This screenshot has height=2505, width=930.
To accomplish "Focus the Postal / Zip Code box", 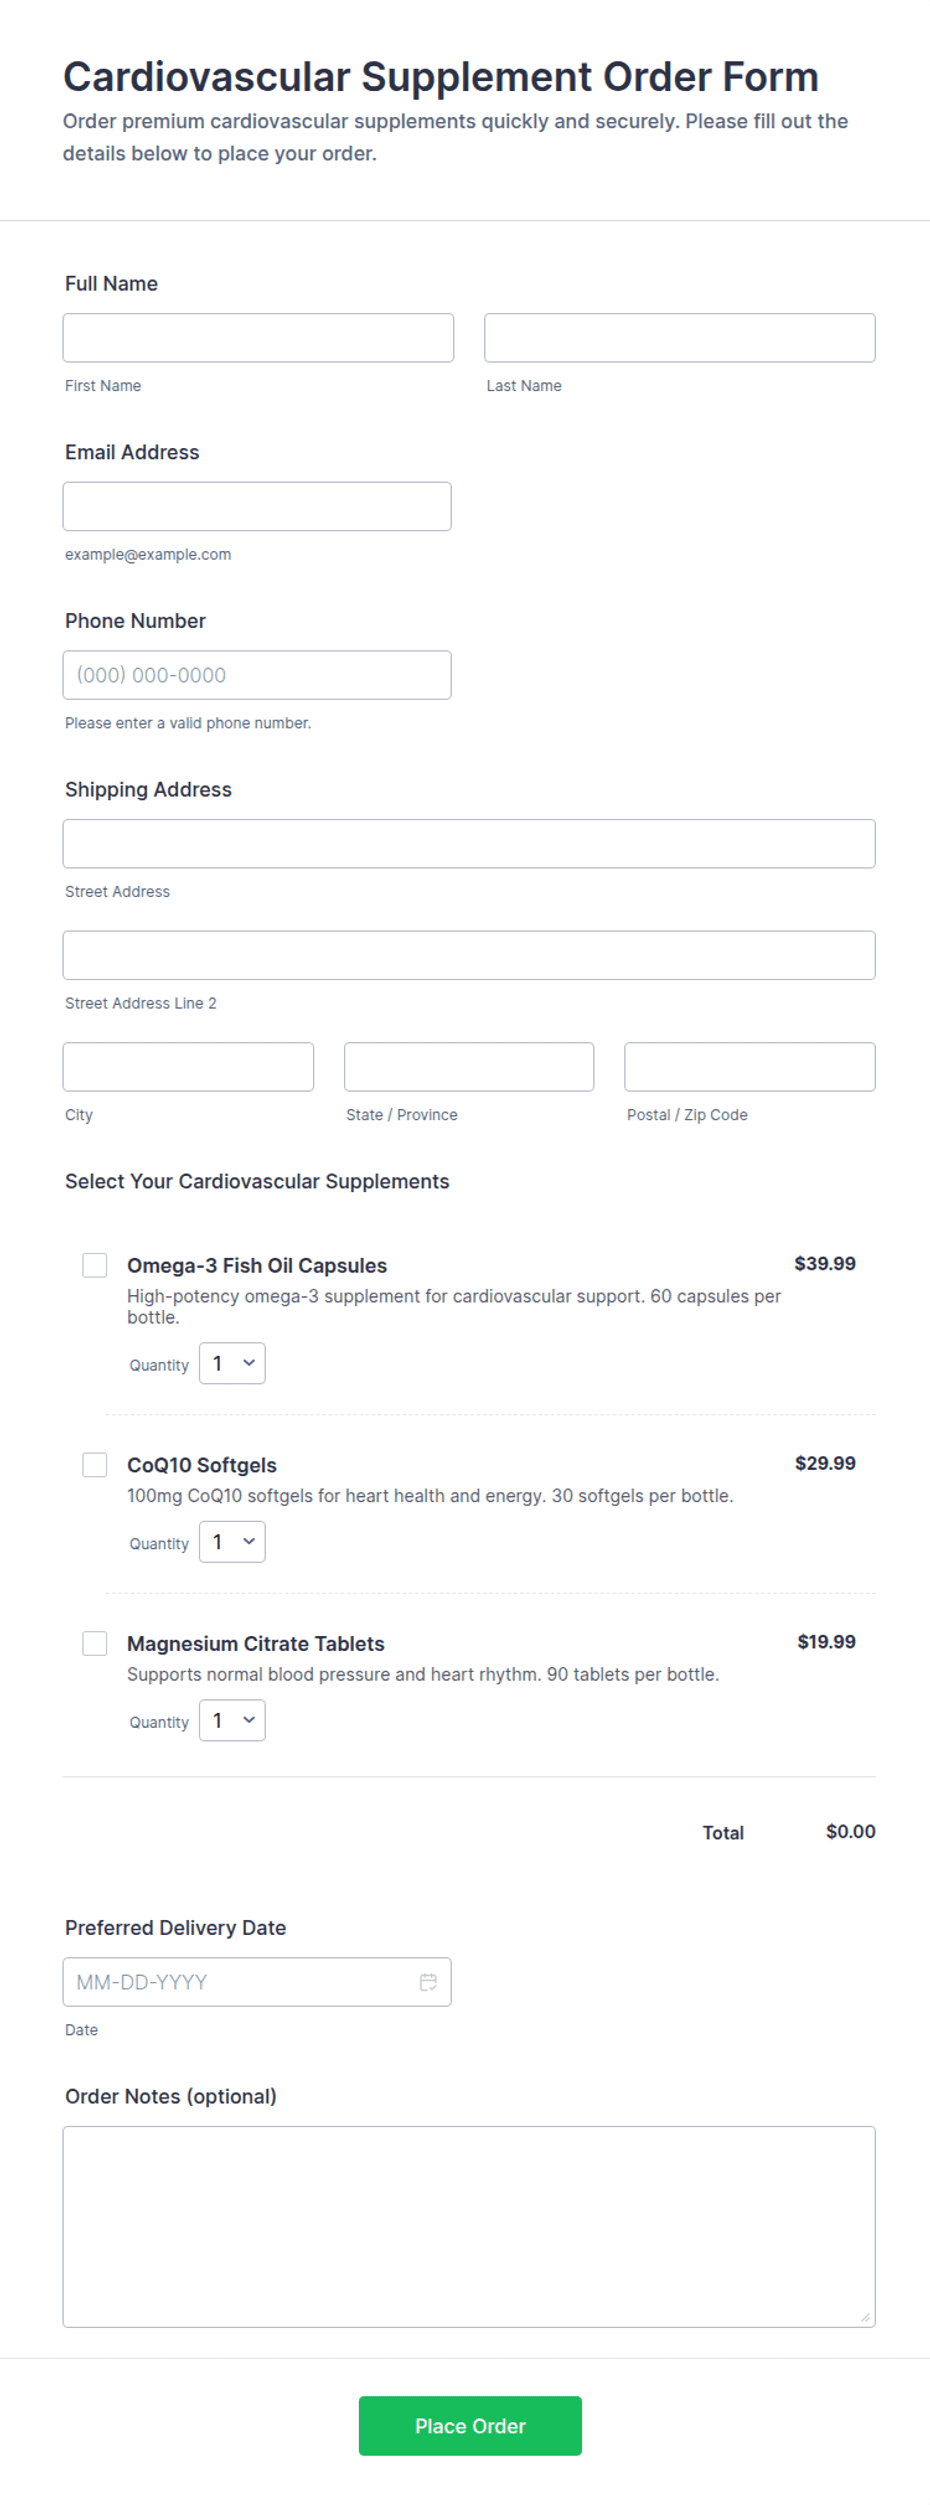I will [750, 1067].
